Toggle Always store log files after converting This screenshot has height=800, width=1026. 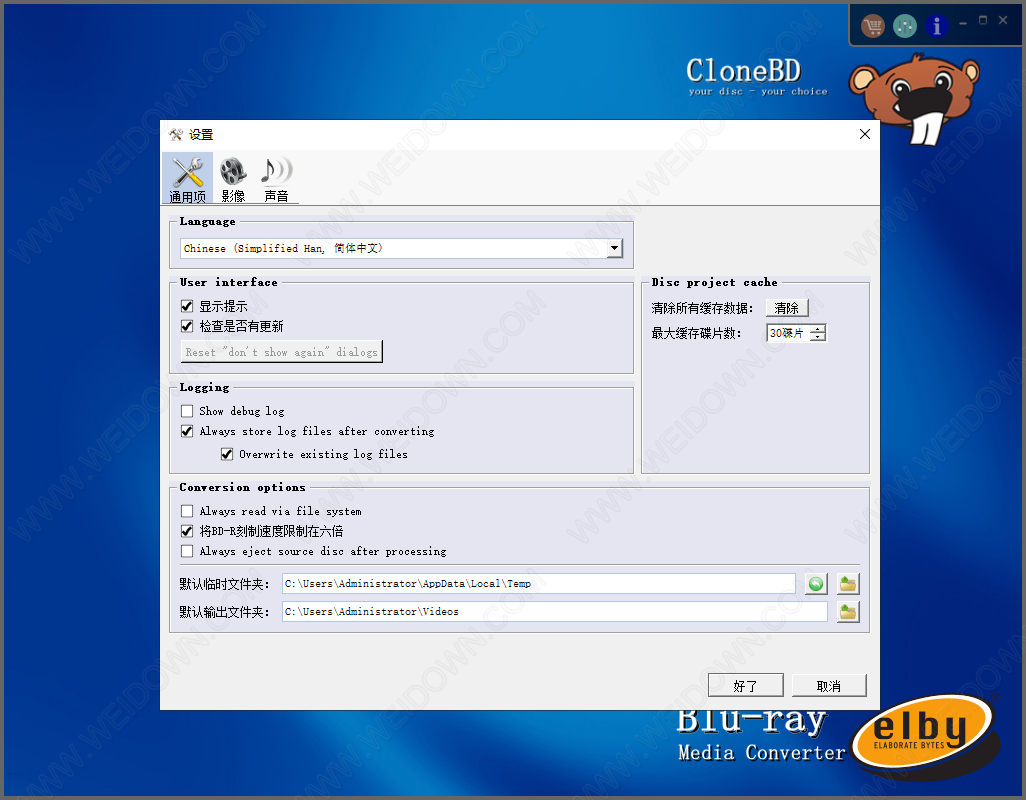(187, 431)
